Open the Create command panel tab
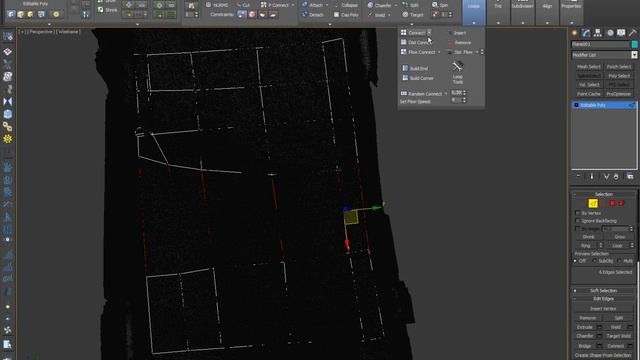This screenshot has height=360, width=640. click(575, 33)
